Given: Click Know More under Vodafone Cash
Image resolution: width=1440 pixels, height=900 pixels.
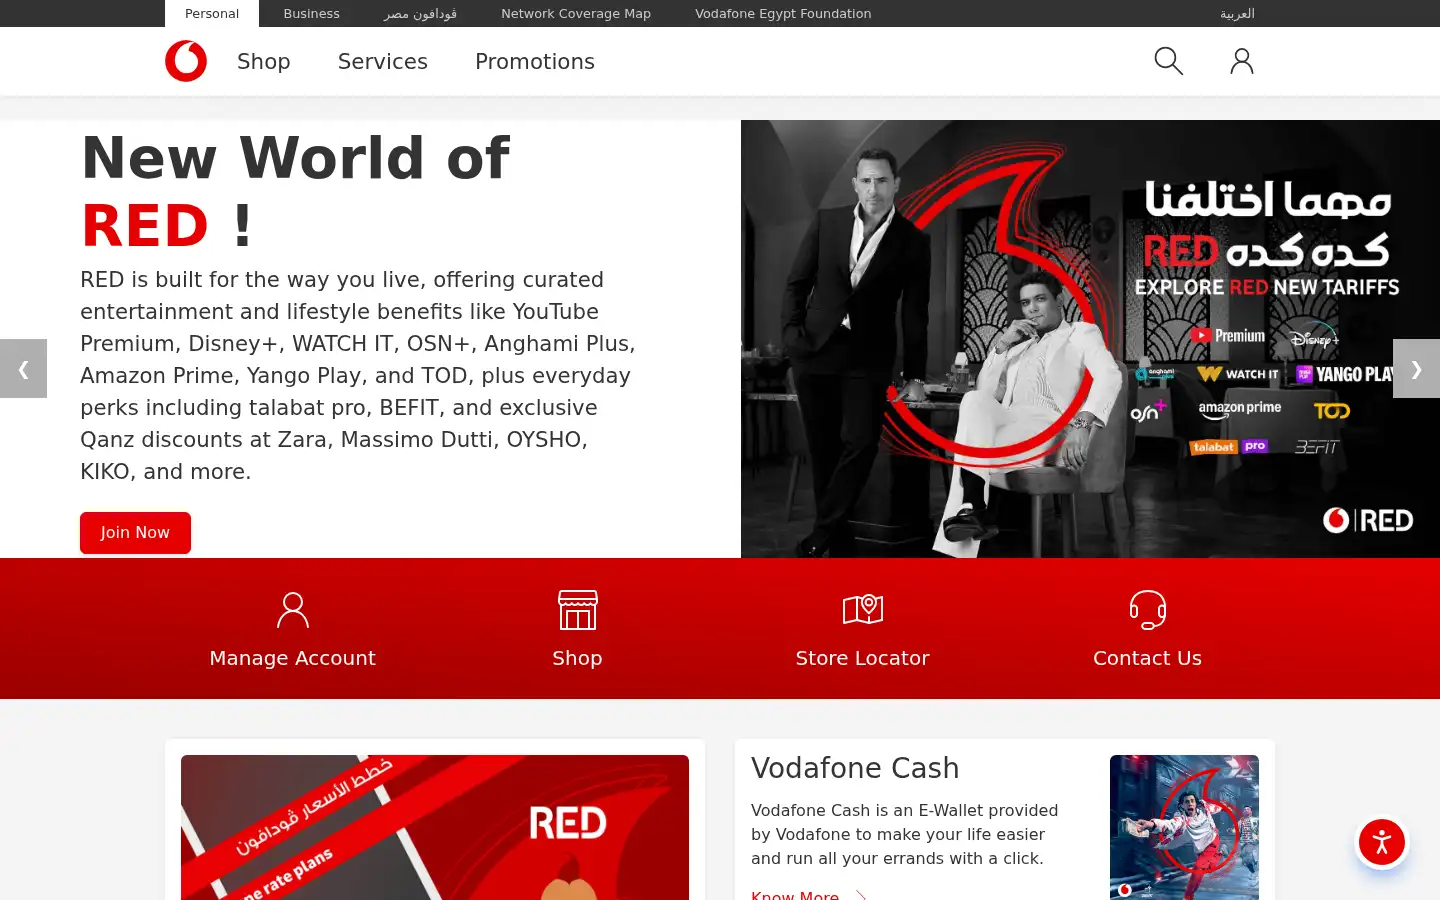Looking at the screenshot, I should click(795, 895).
